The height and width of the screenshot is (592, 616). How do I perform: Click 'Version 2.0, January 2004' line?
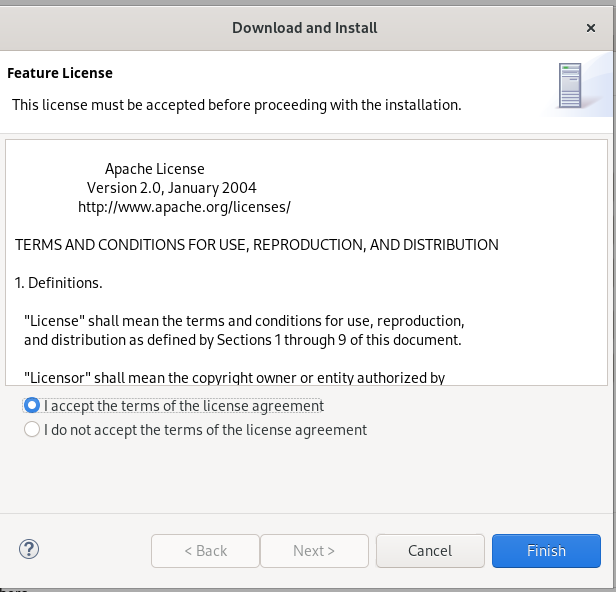point(171,188)
